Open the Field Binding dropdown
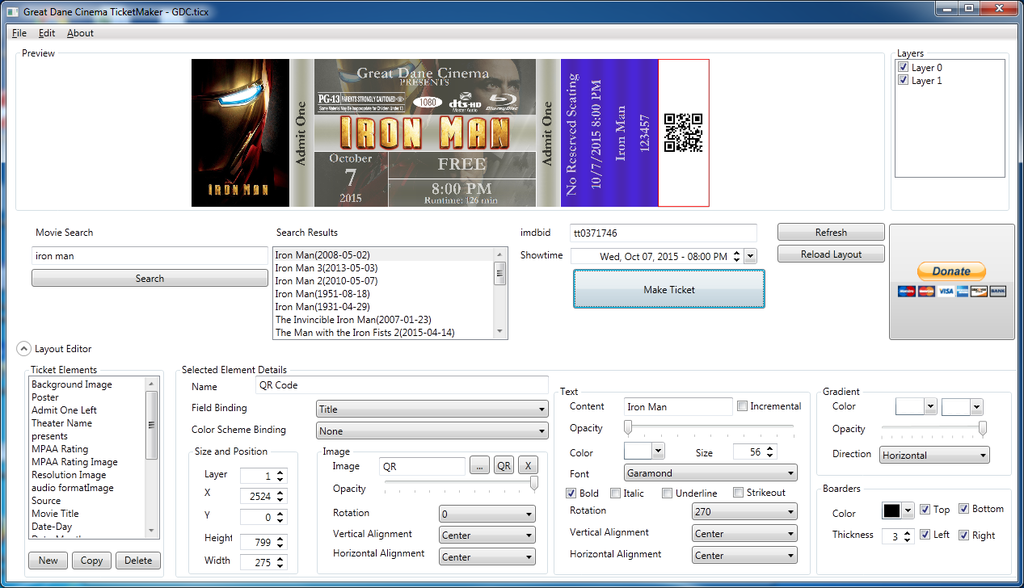 [432, 409]
